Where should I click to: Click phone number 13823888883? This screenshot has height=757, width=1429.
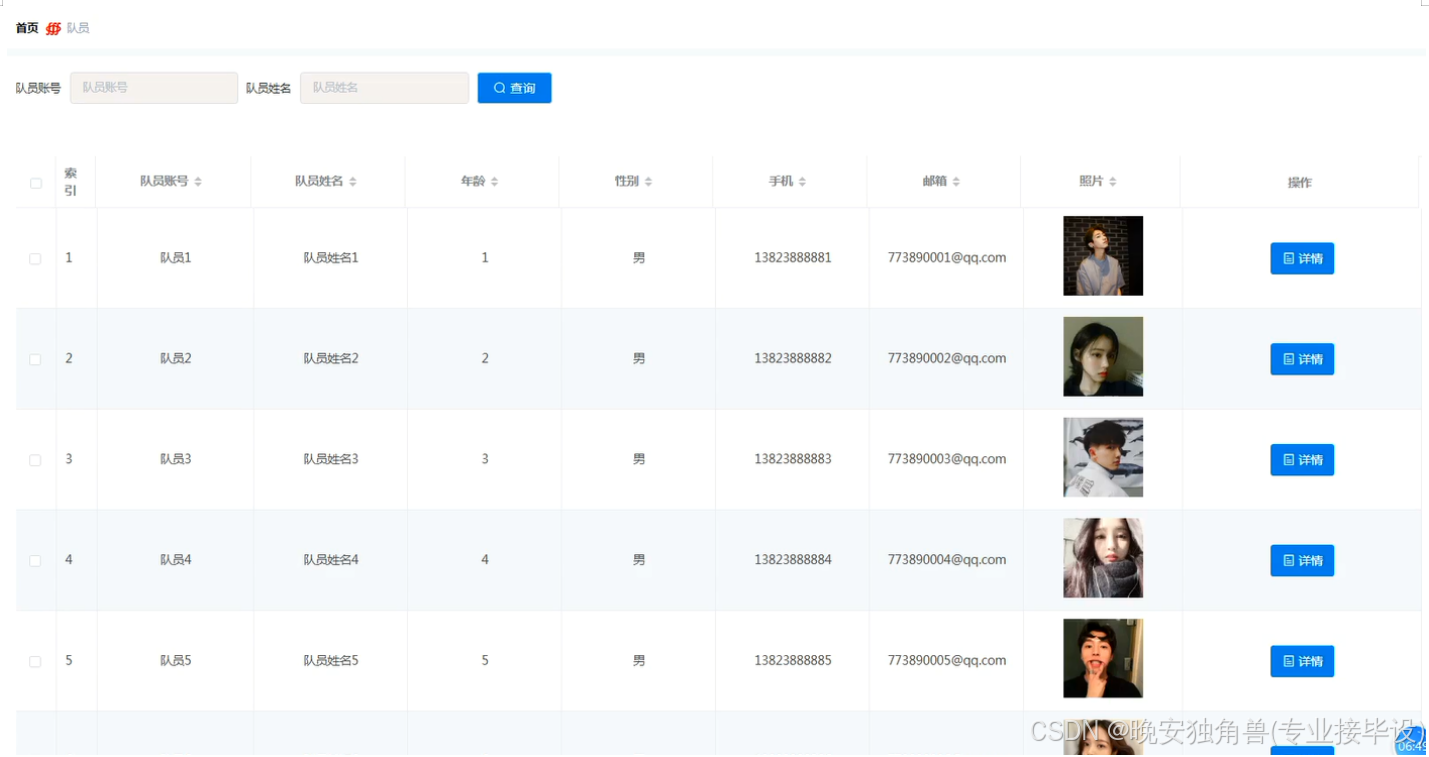(x=793, y=459)
